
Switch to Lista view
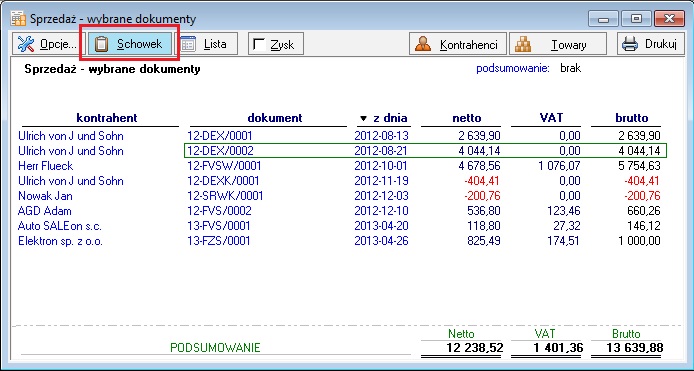tap(208, 44)
